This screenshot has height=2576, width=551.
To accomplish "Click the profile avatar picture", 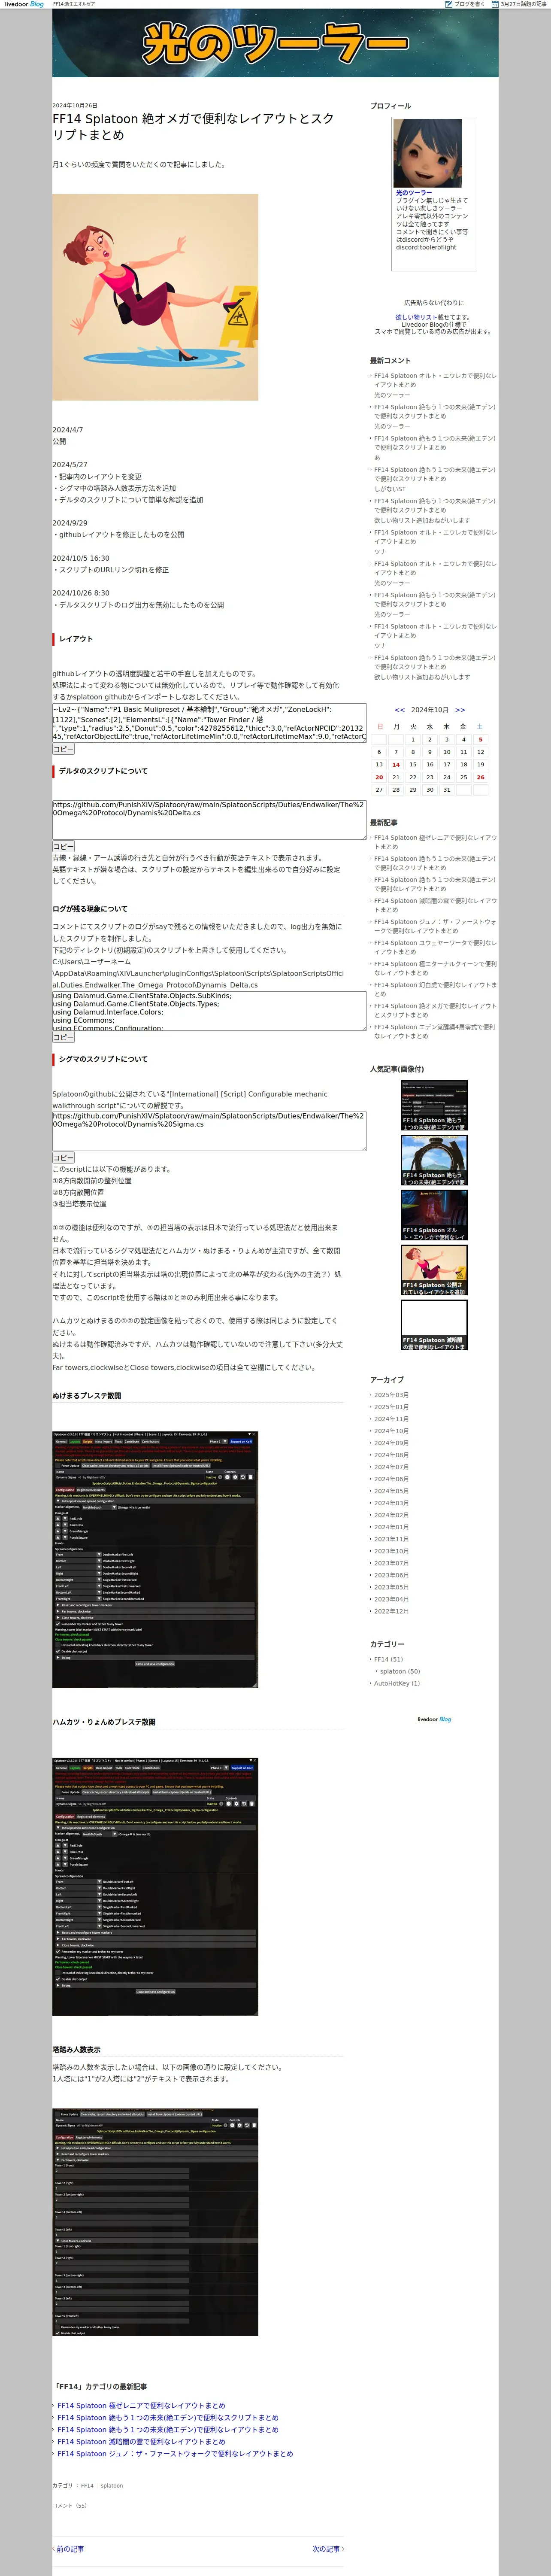I will [x=427, y=153].
